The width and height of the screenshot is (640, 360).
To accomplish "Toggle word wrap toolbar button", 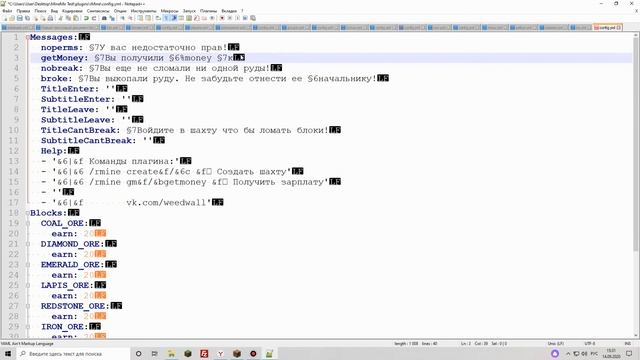I will point(158,18).
